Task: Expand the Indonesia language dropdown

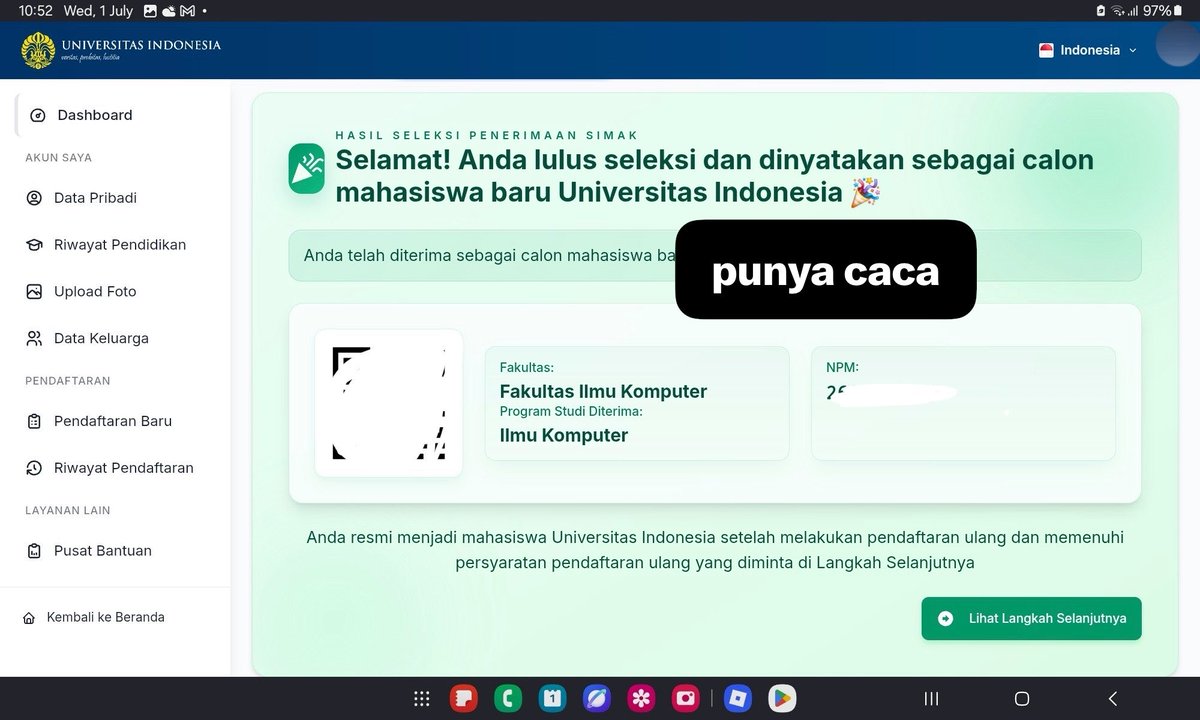Action: point(1088,50)
